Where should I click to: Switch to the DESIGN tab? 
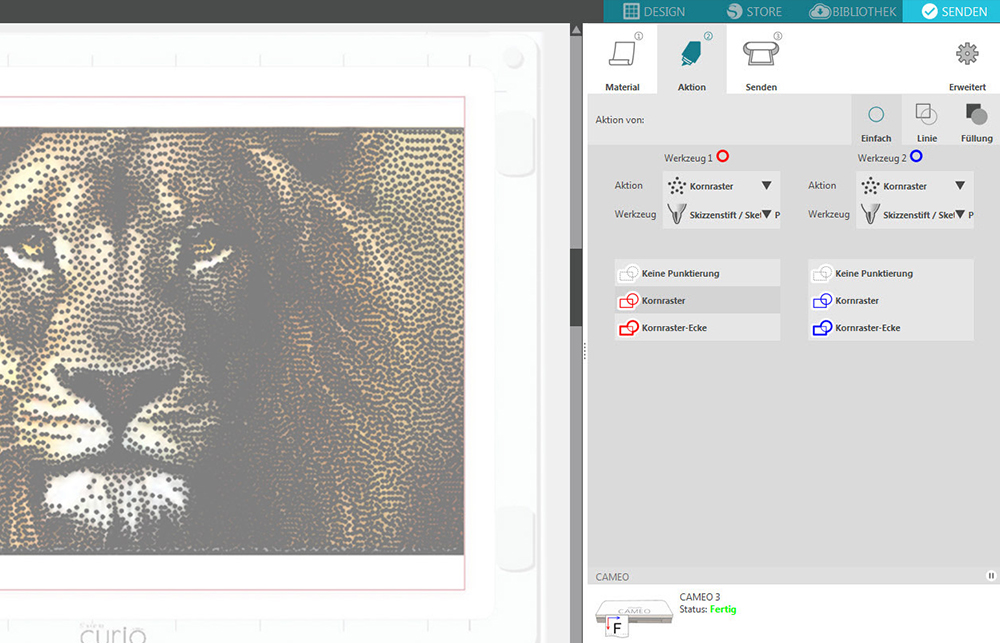[654, 11]
